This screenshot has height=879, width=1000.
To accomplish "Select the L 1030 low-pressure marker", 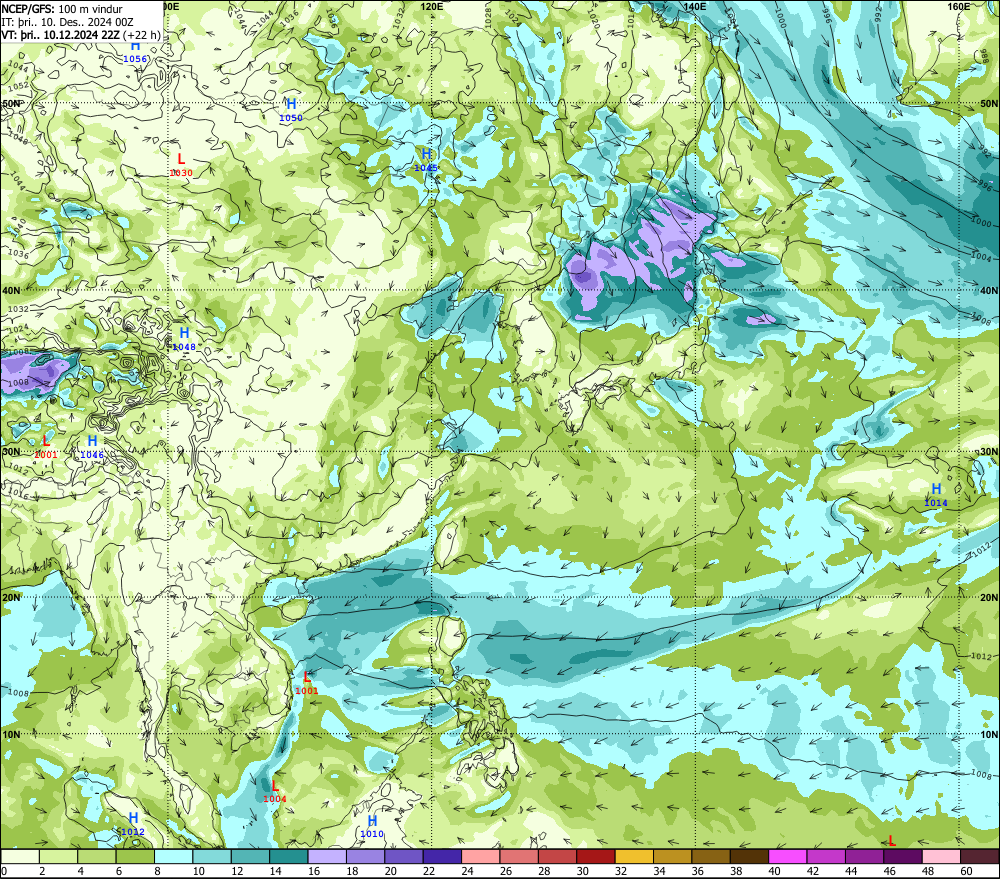I will (181, 165).
